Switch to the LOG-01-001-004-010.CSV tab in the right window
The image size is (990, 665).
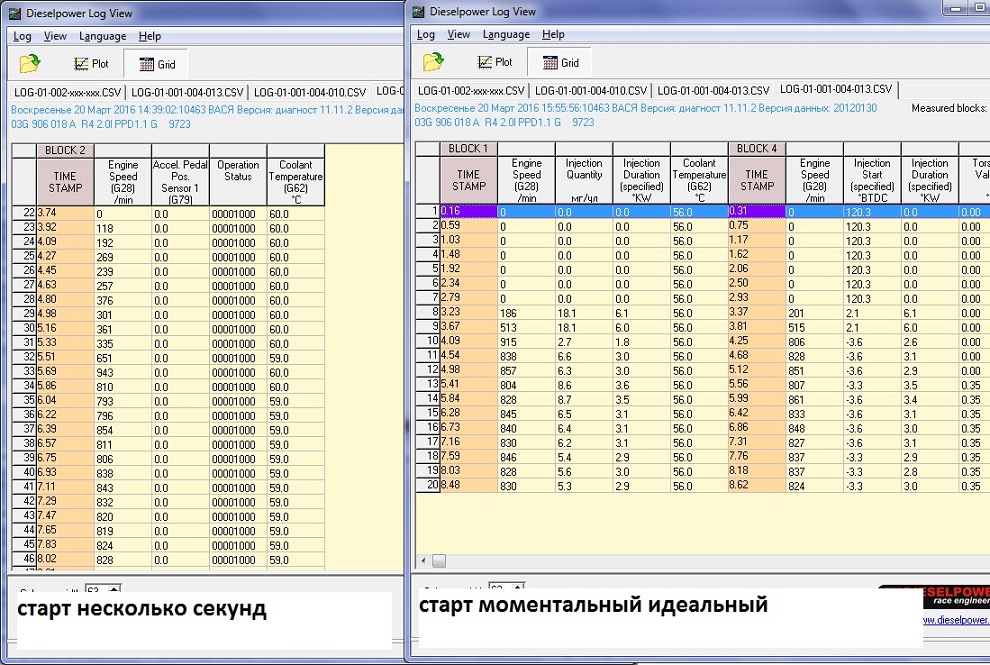[590, 90]
